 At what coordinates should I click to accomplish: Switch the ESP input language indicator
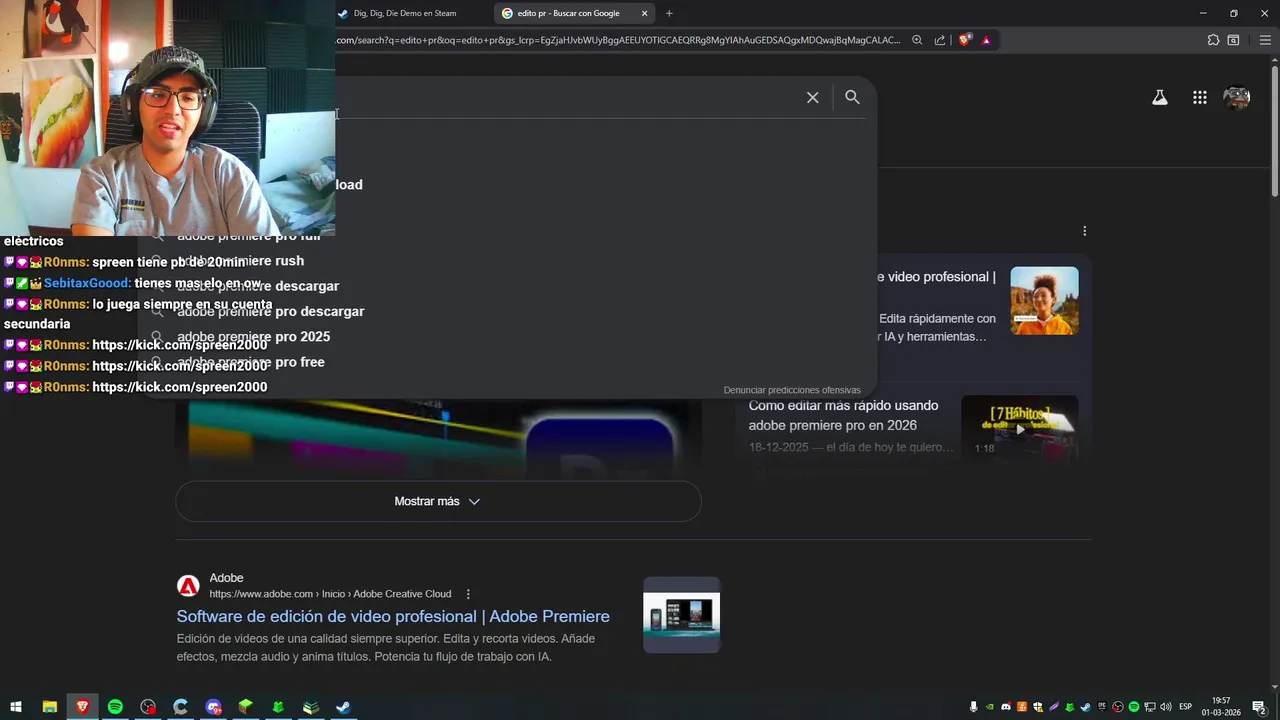(1186, 707)
